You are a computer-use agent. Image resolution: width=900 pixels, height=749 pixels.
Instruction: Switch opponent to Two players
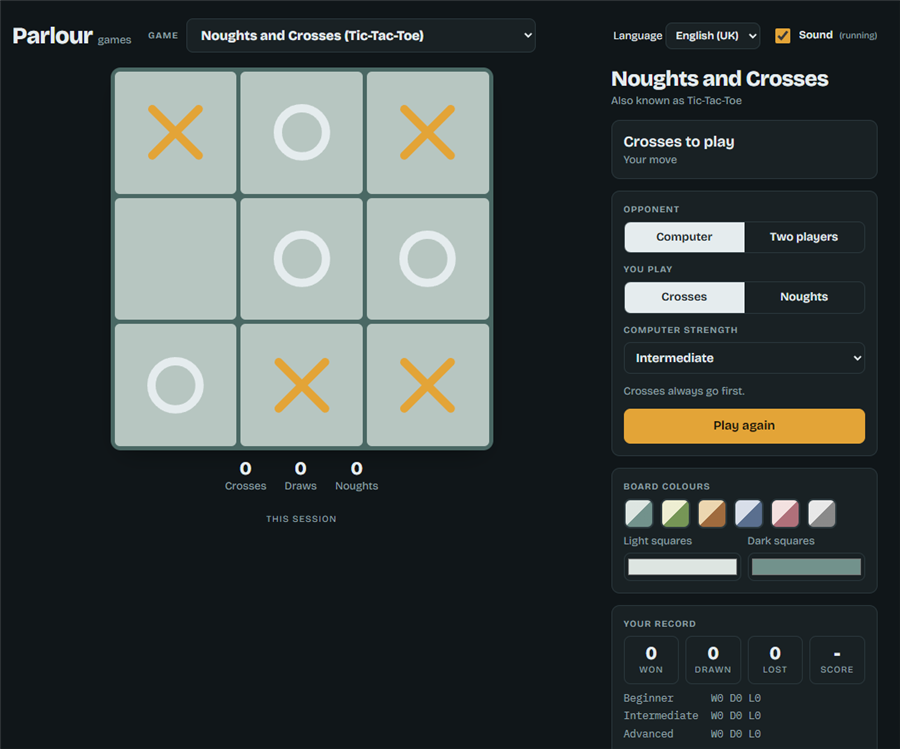coord(804,237)
